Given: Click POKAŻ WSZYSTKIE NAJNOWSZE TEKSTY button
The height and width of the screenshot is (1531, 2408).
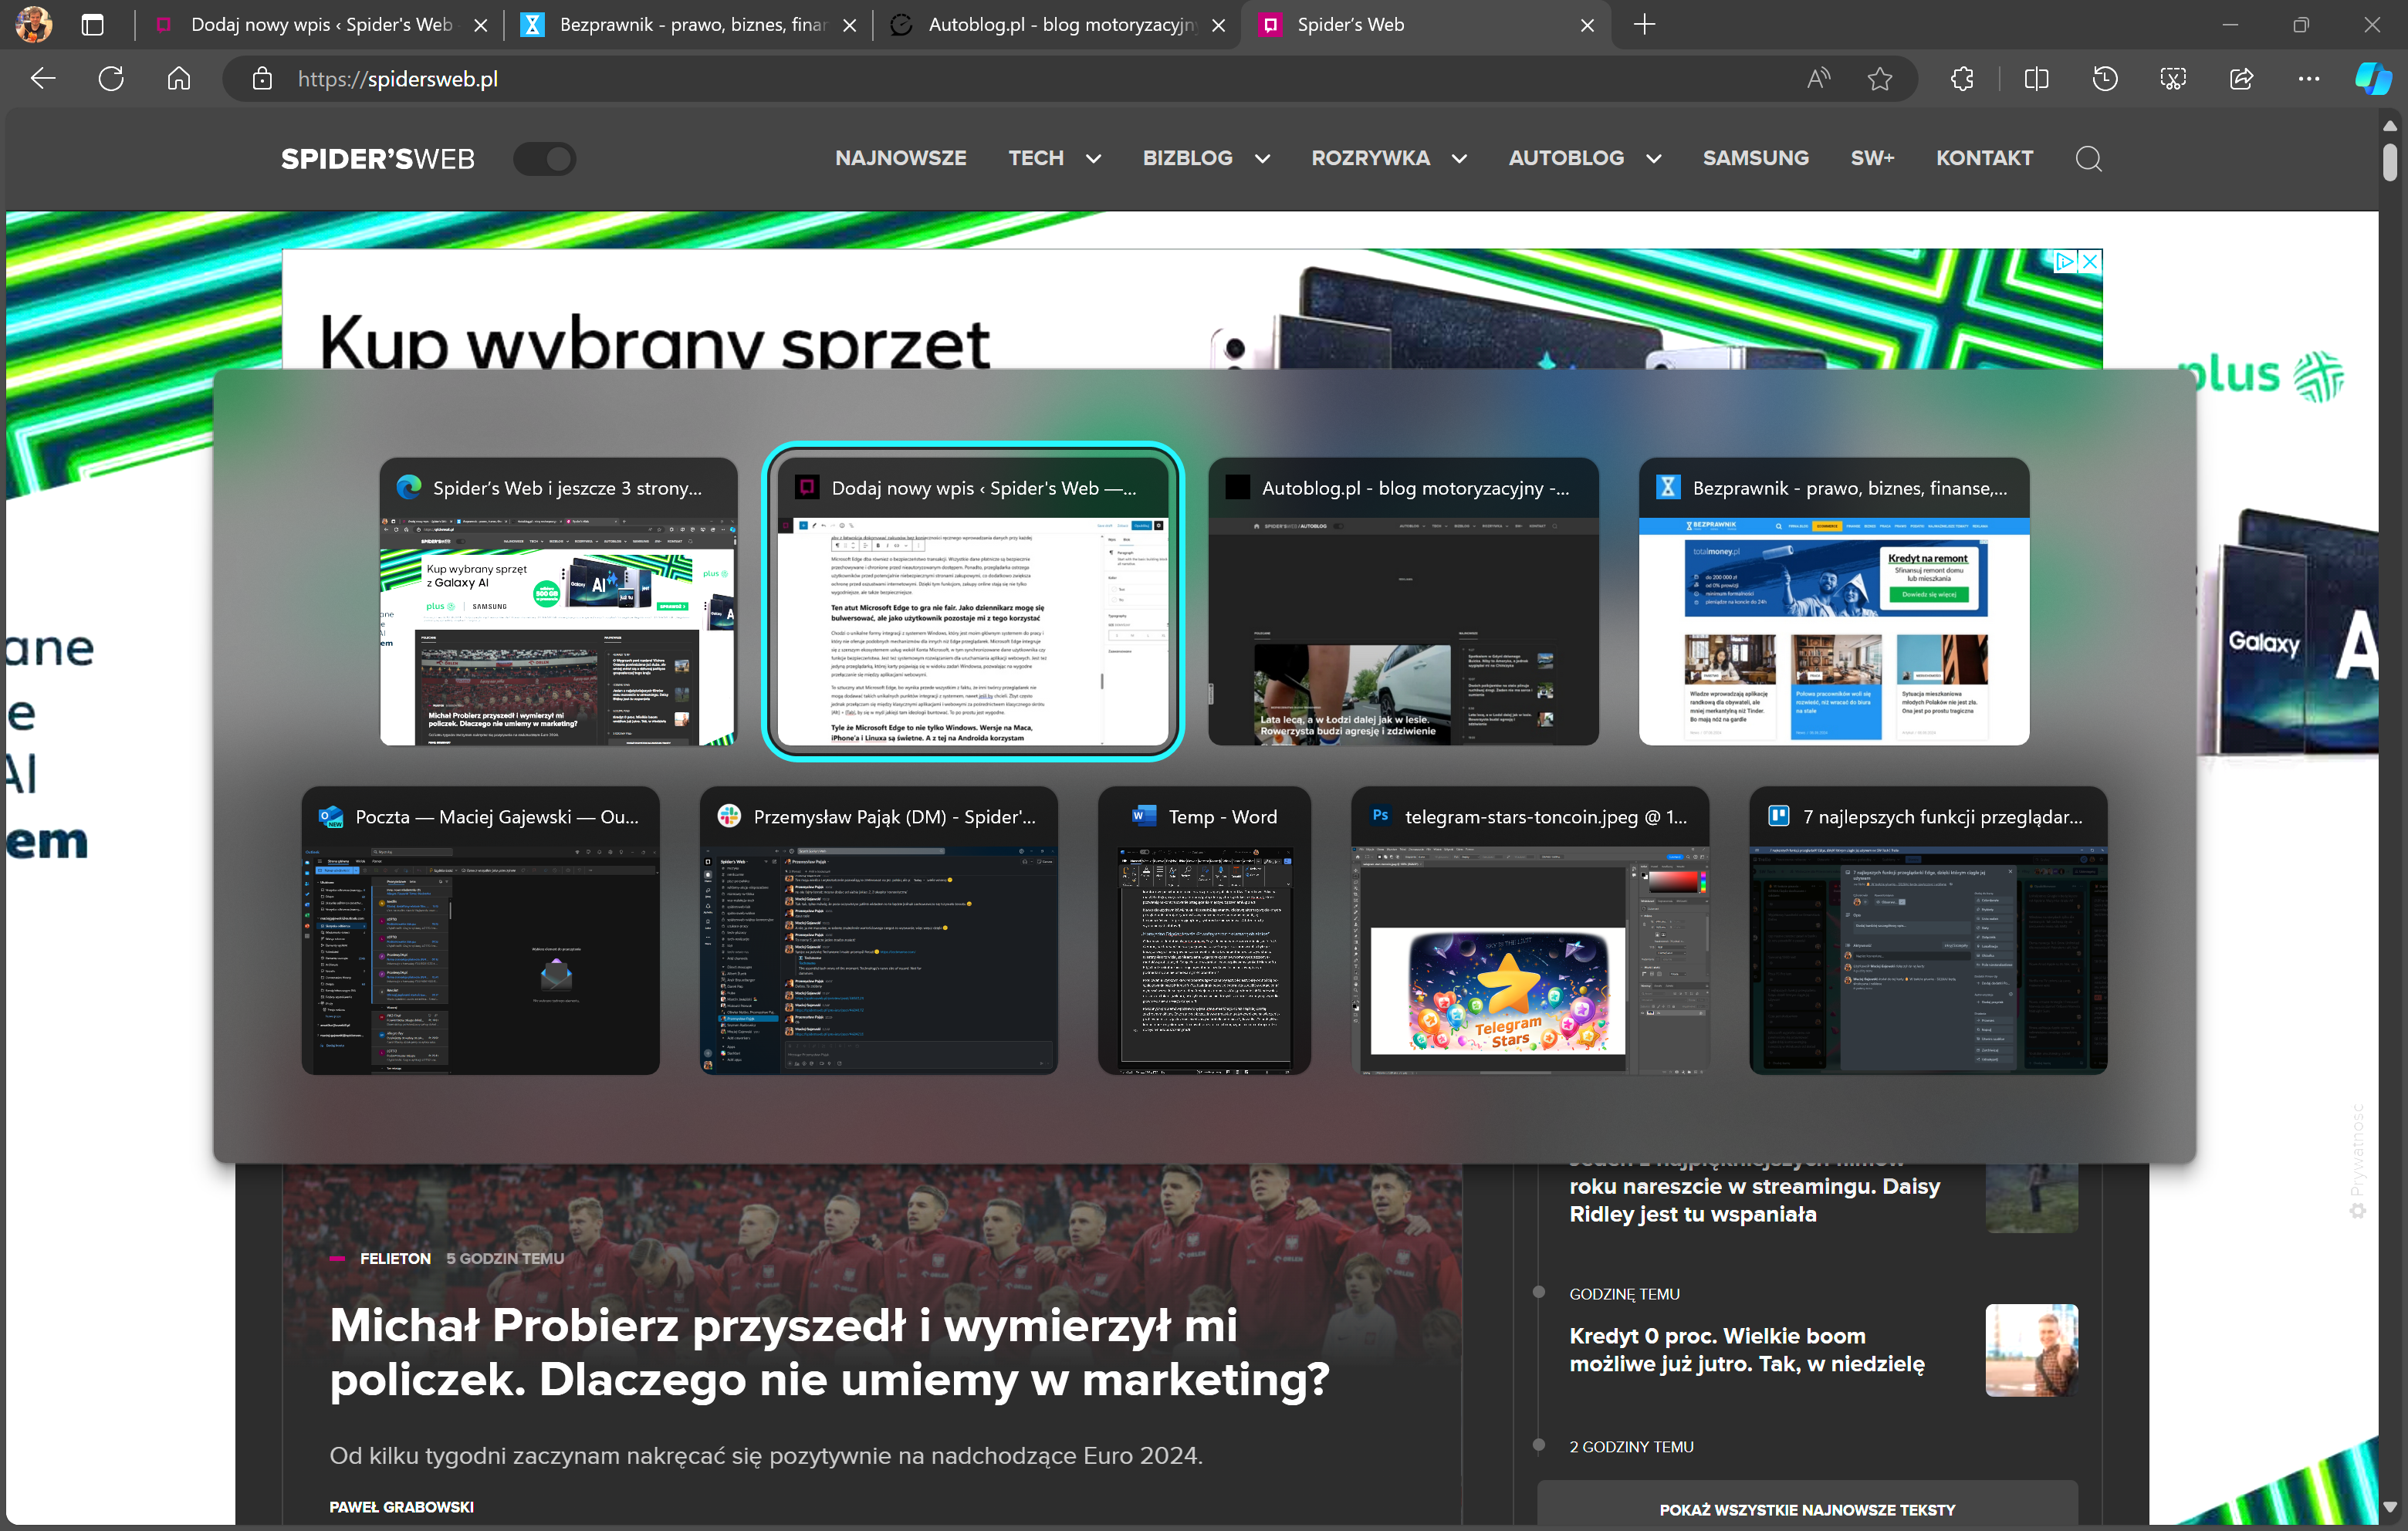Looking at the screenshot, I should pos(1806,1509).
